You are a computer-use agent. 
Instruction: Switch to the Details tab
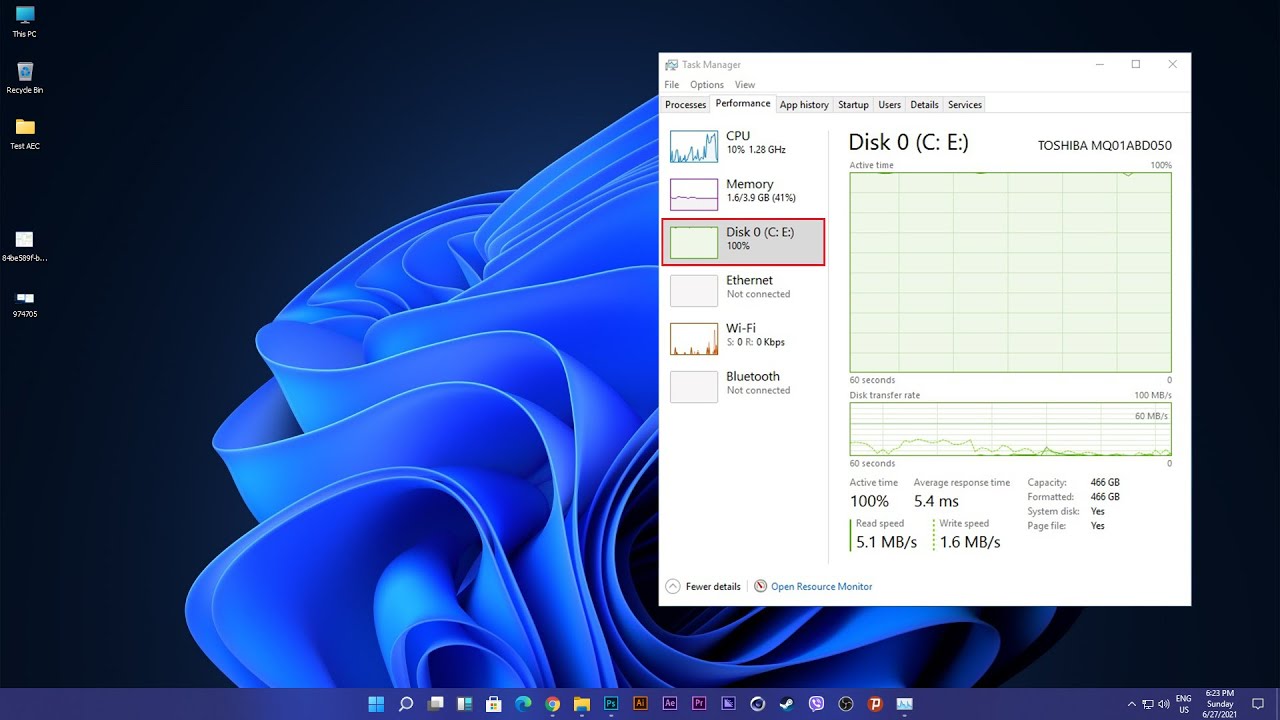click(924, 105)
